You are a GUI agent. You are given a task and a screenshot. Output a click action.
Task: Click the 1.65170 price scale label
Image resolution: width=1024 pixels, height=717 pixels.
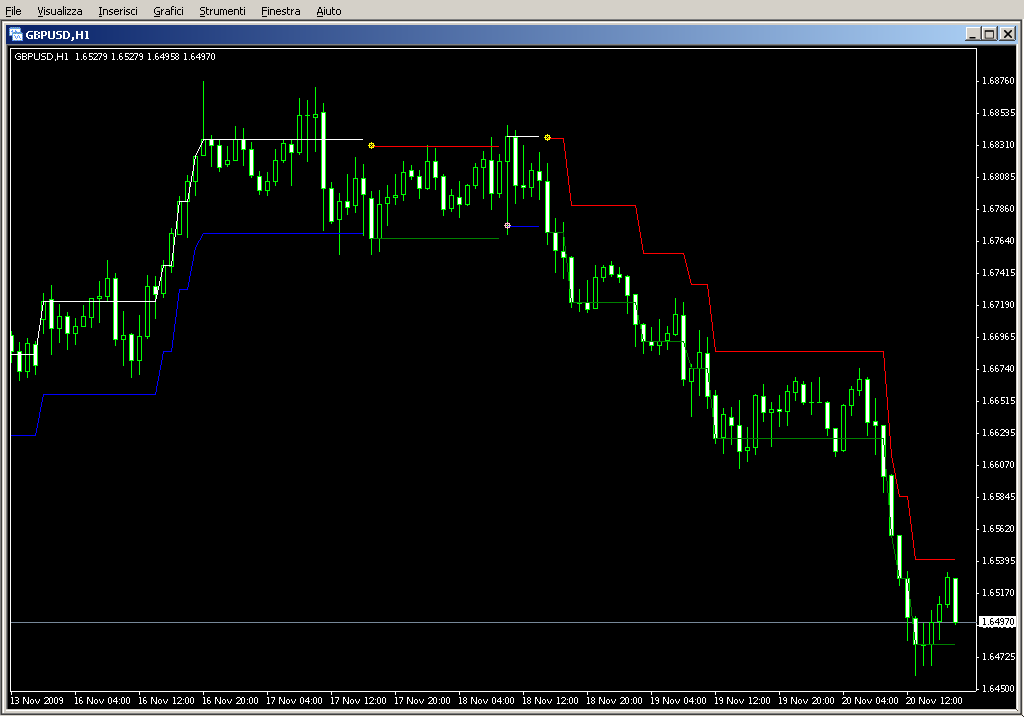(999, 593)
